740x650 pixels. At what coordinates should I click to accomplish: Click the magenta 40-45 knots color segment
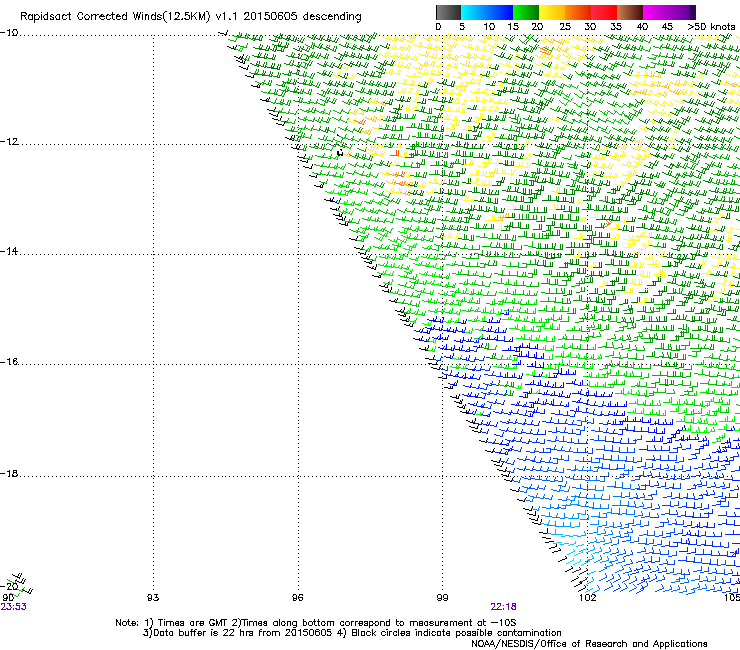click(656, 12)
